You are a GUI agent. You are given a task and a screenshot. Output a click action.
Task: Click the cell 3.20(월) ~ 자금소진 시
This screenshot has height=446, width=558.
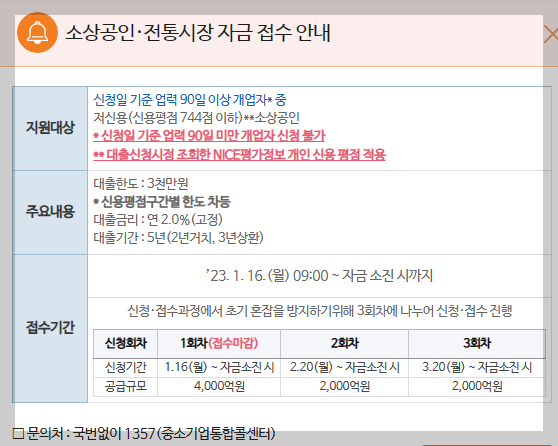pos(477,367)
